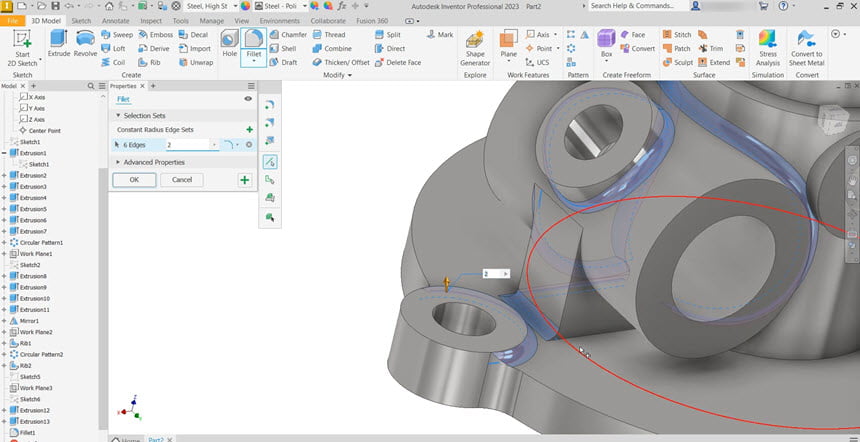The image size is (860, 442).
Task: Confirm fillet with OK button
Action: [x=134, y=180]
